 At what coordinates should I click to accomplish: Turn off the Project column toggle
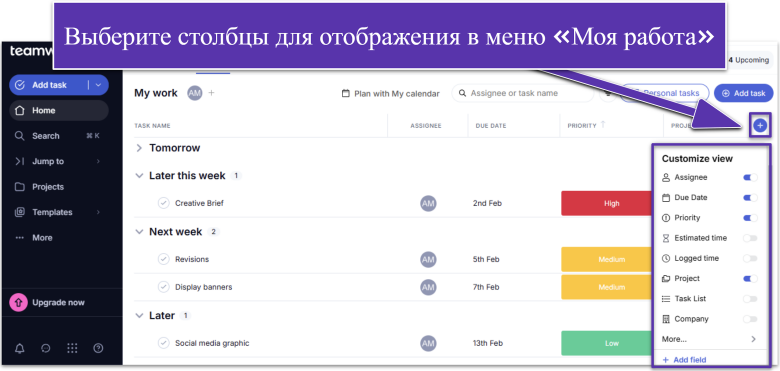point(750,278)
